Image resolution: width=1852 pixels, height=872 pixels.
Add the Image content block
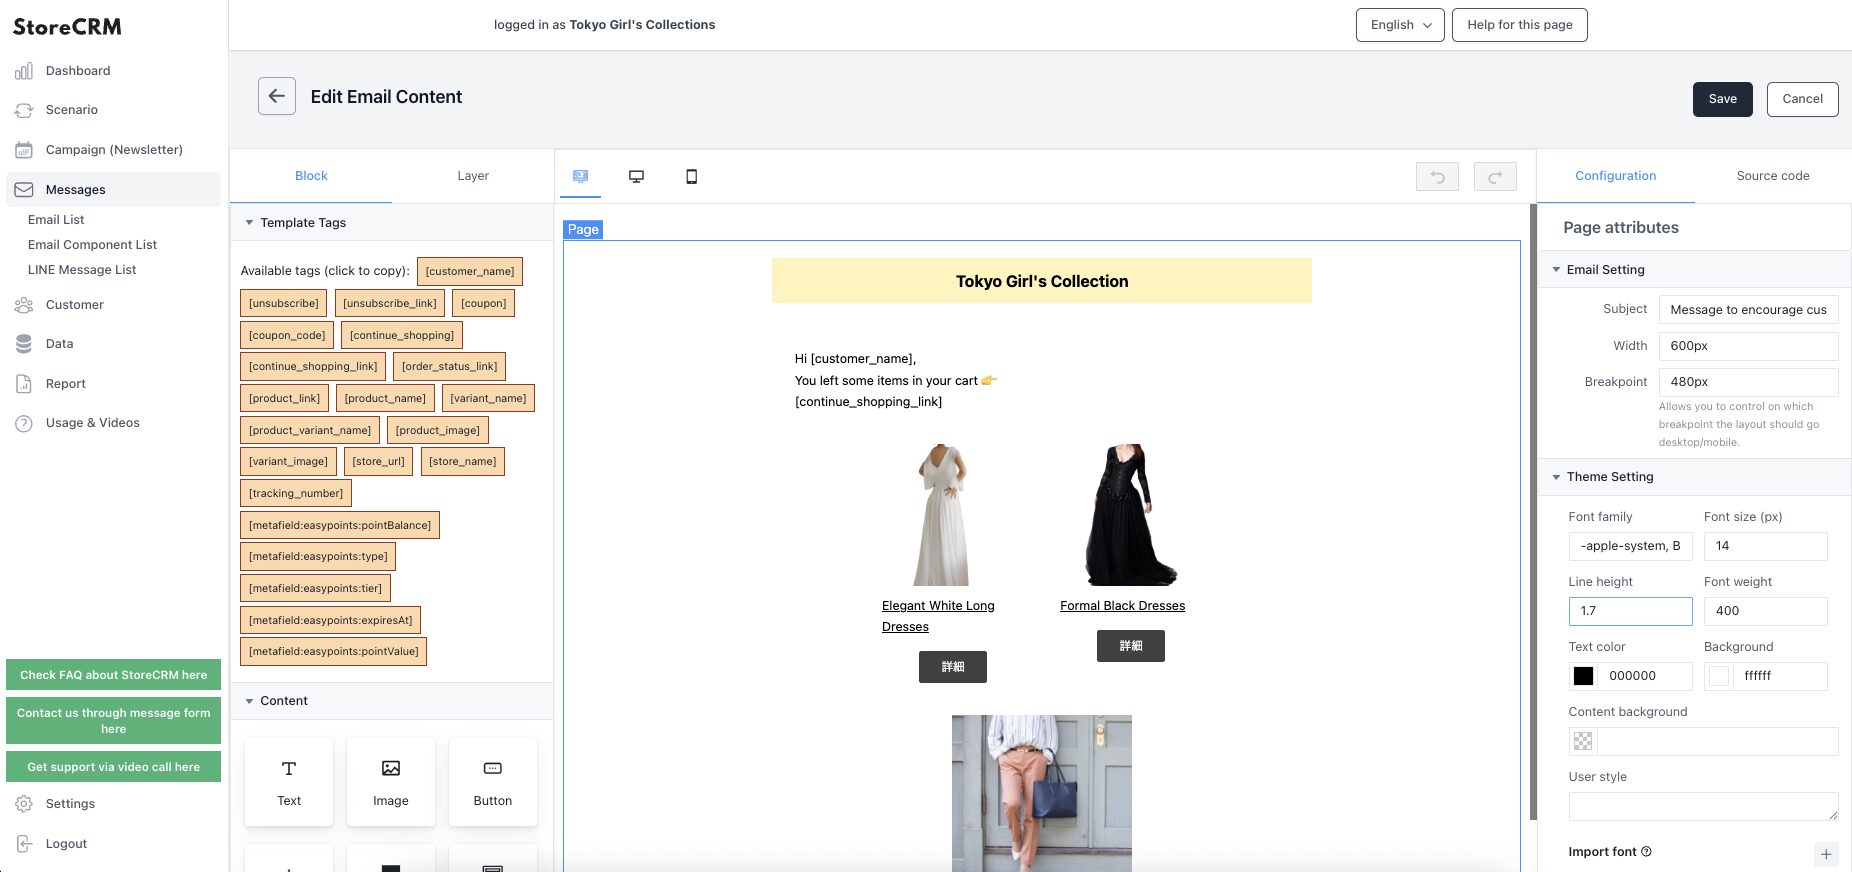point(391,782)
